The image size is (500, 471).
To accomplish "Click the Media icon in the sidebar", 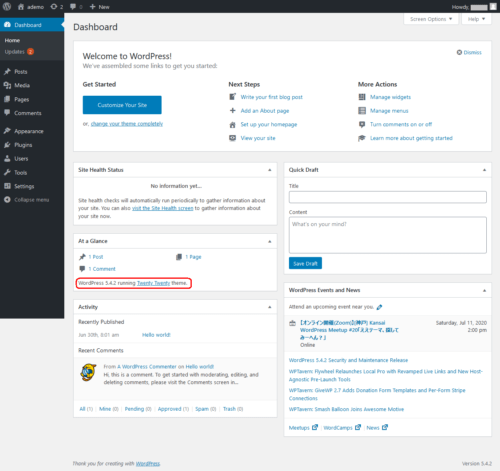I will coord(7,85).
